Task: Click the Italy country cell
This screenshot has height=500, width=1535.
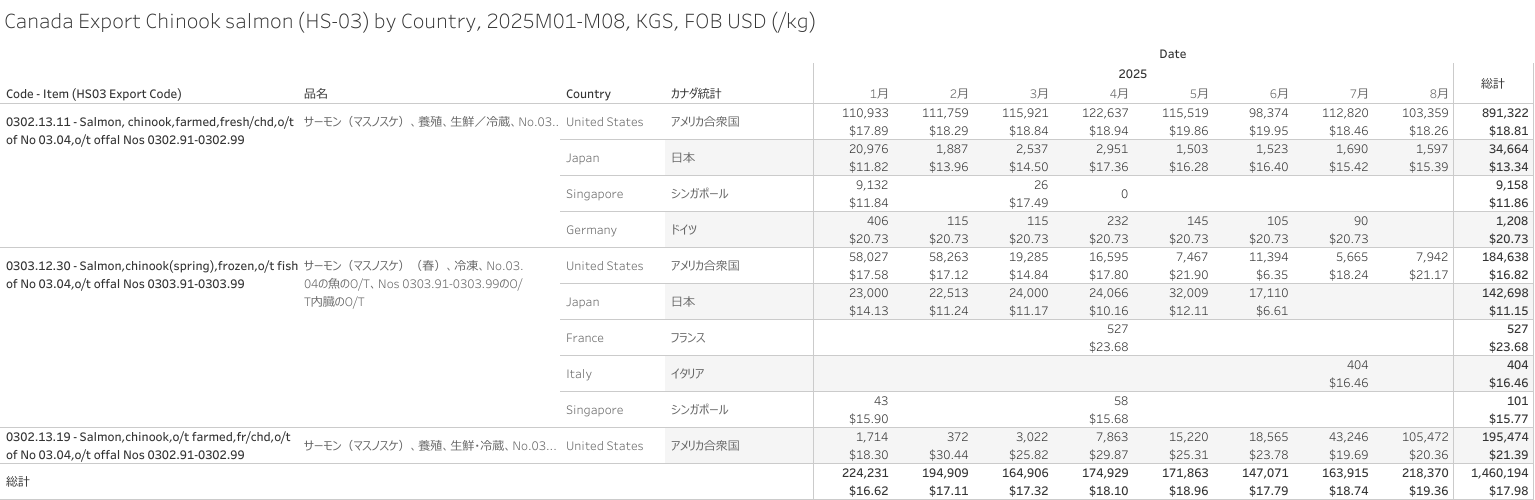Action: (x=579, y=374)
